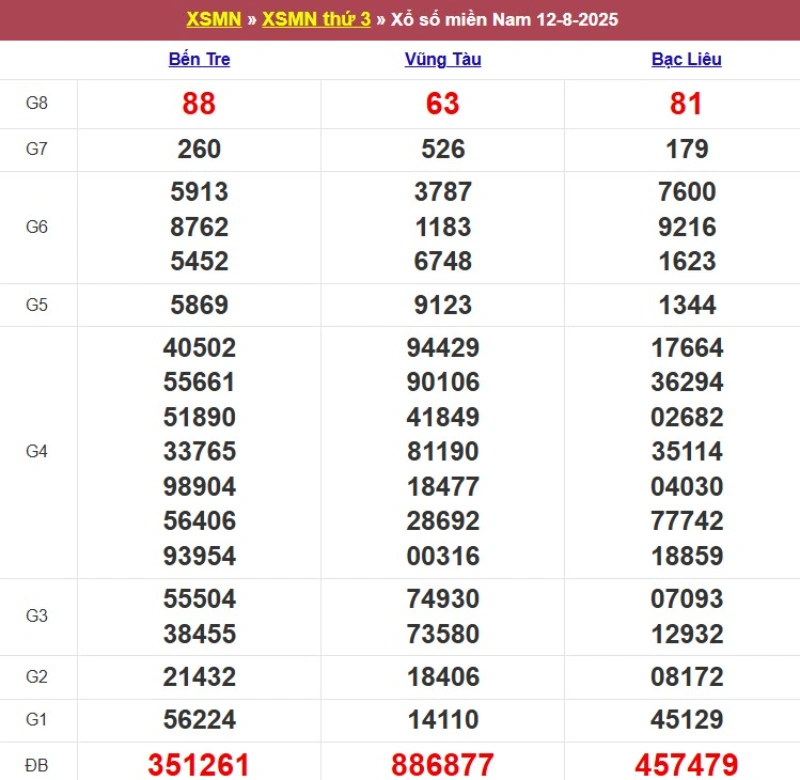Select the G4 row label

(x=37, y=451)
